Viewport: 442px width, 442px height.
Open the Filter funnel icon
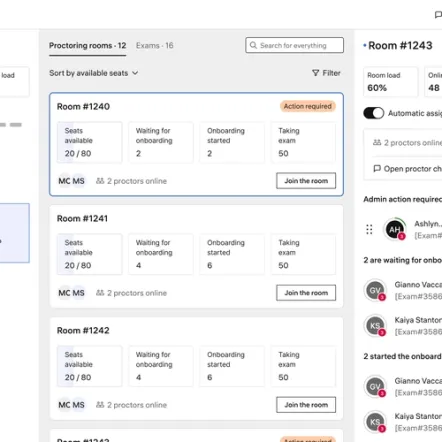pos(315,73)
